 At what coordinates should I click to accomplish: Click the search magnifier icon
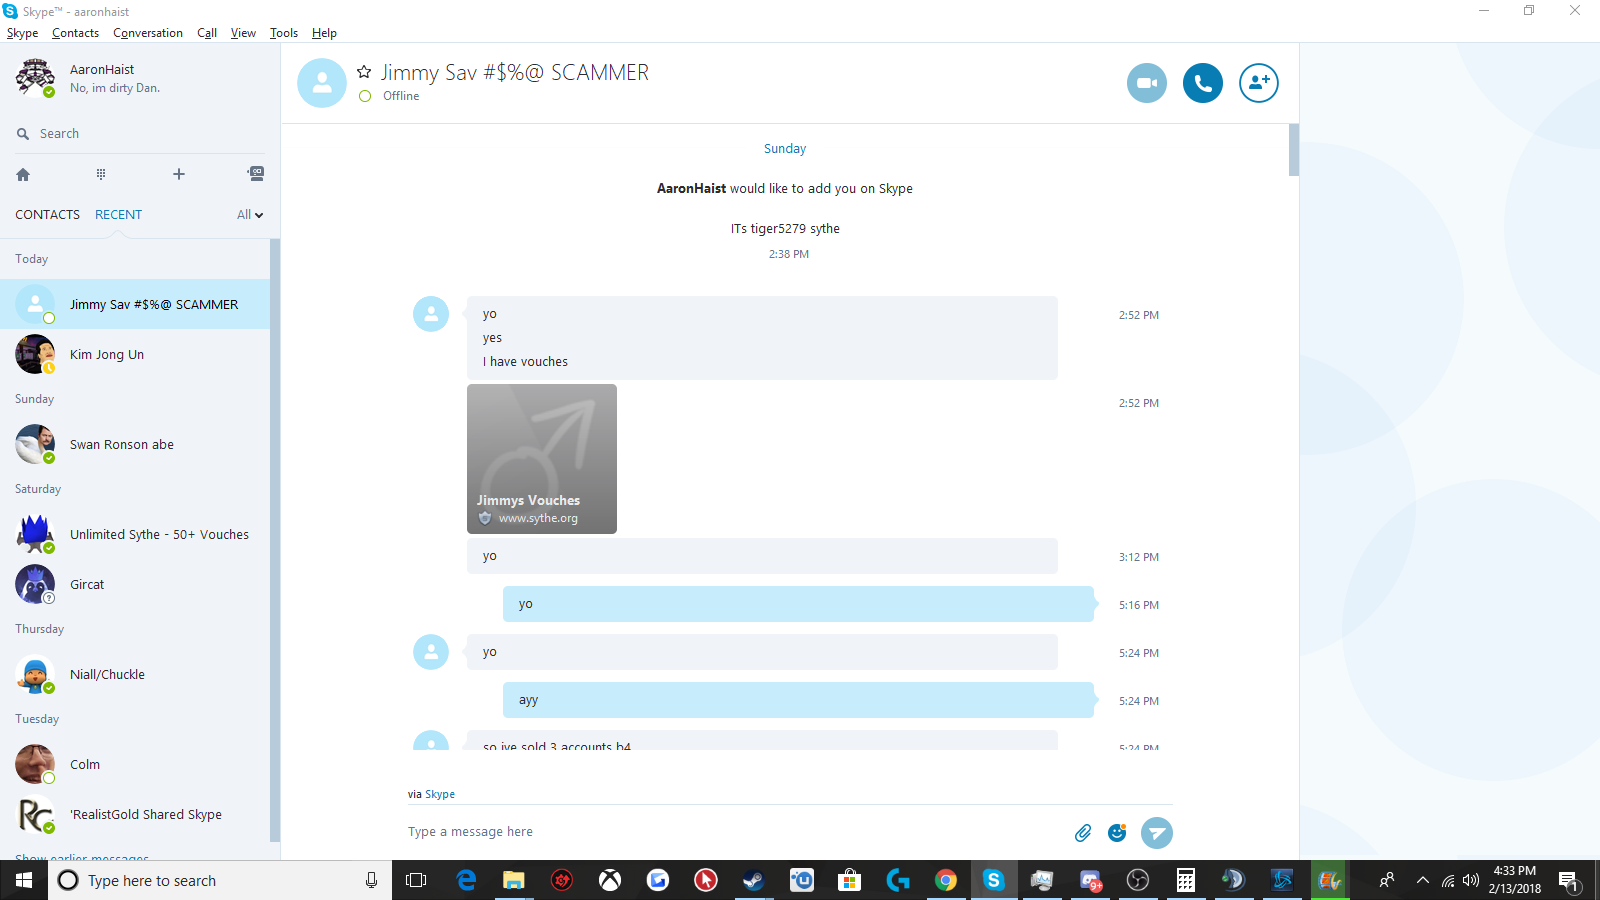[x=23, y=134]
